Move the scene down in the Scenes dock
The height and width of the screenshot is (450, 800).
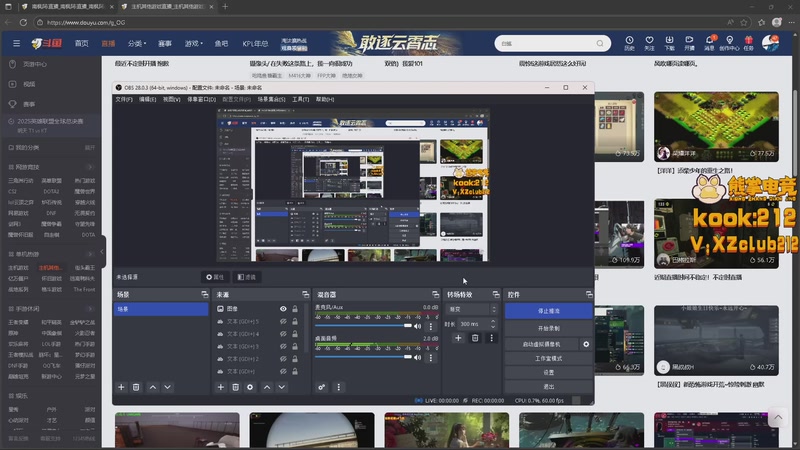[167, 387]
